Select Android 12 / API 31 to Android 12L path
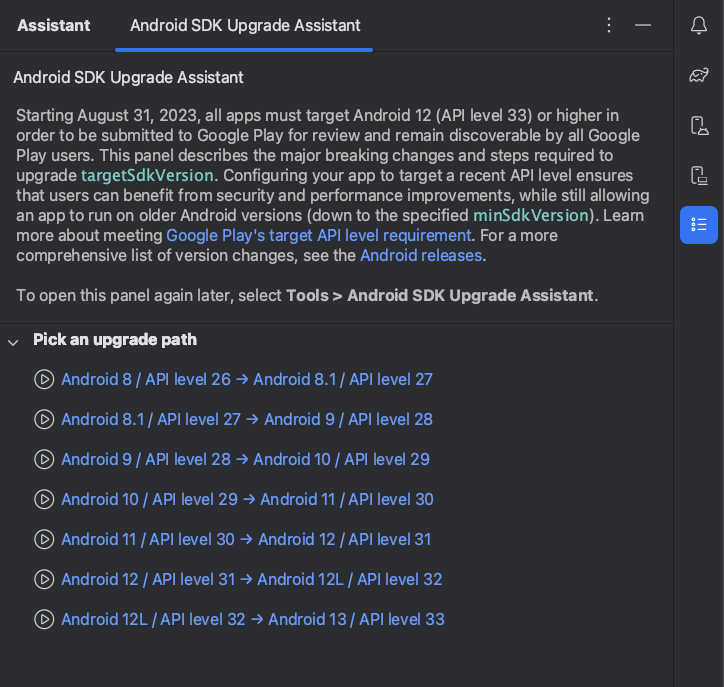This screenshot has height=687, width=724. click(x=251, y=580)
